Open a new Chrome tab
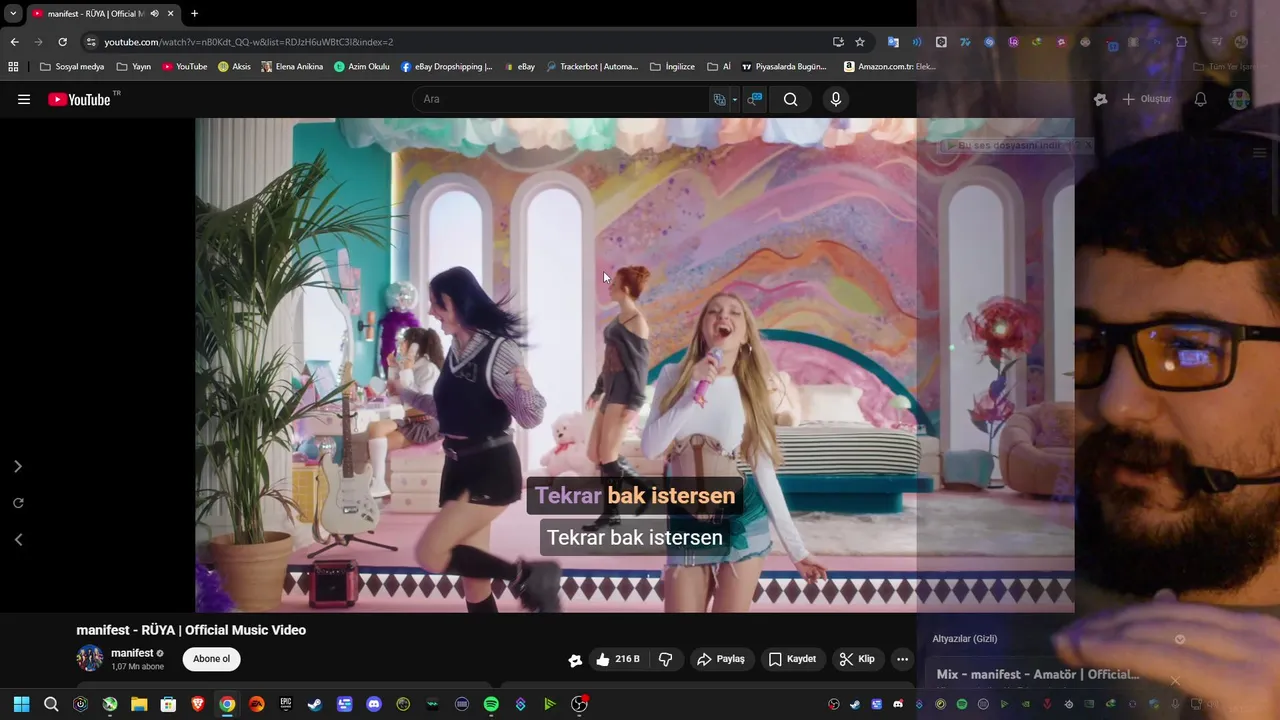This screenshot has height=720, width=1280. click(194, 13)
